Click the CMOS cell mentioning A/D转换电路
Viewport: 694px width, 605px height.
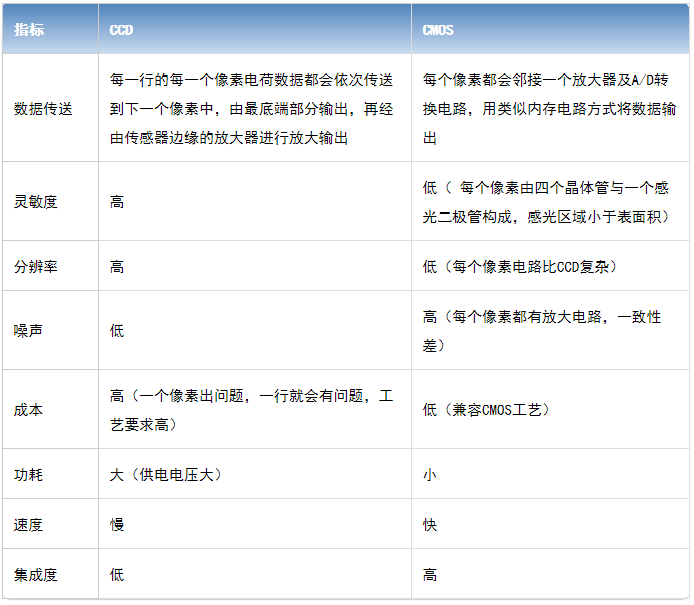549,108
